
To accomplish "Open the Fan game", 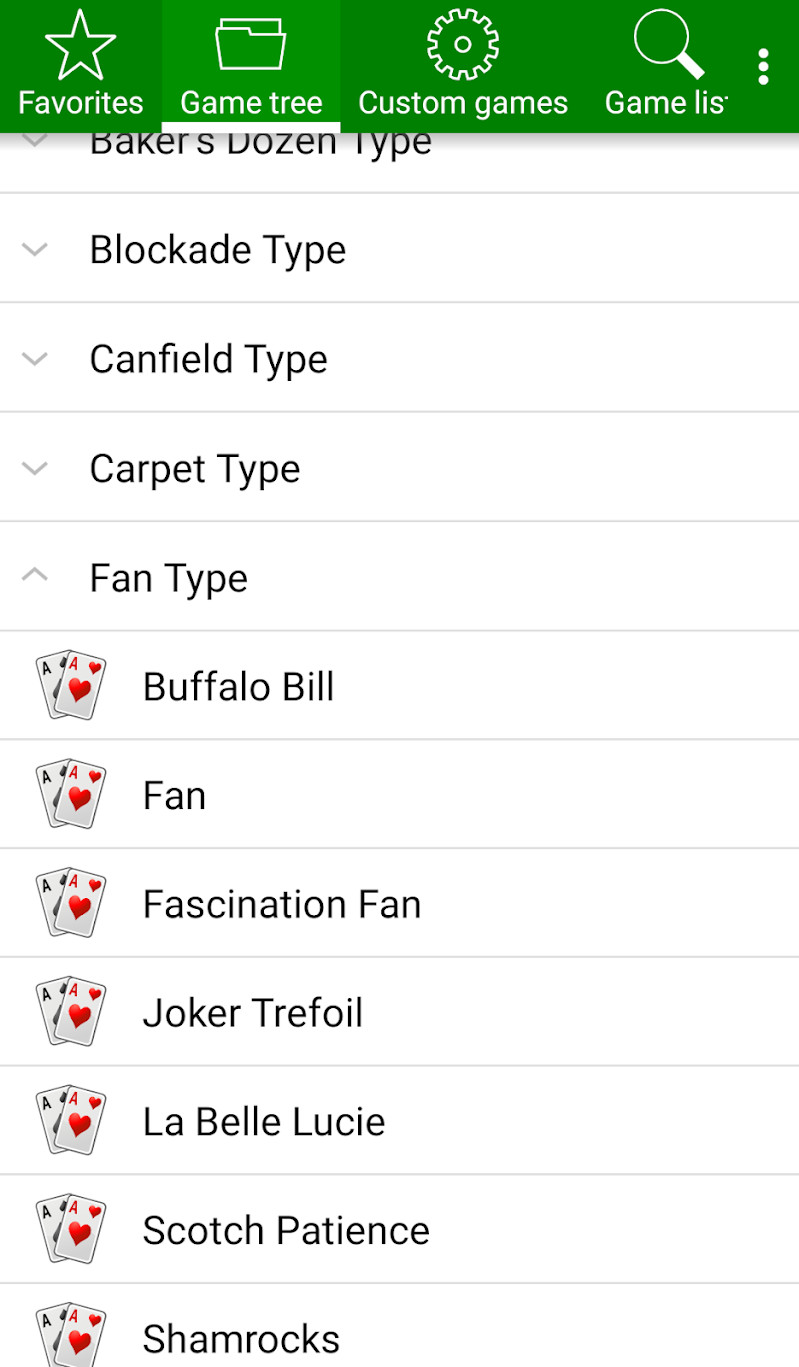I will 175,796.
